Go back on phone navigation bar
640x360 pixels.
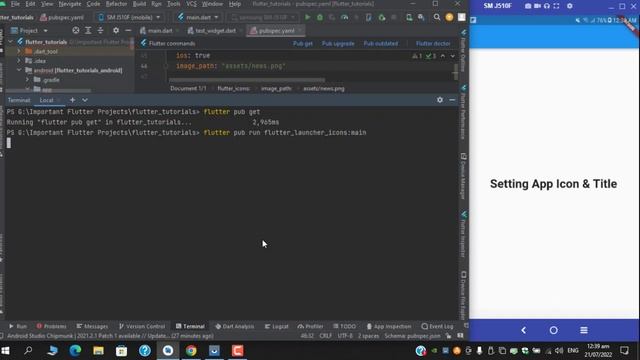524,330
